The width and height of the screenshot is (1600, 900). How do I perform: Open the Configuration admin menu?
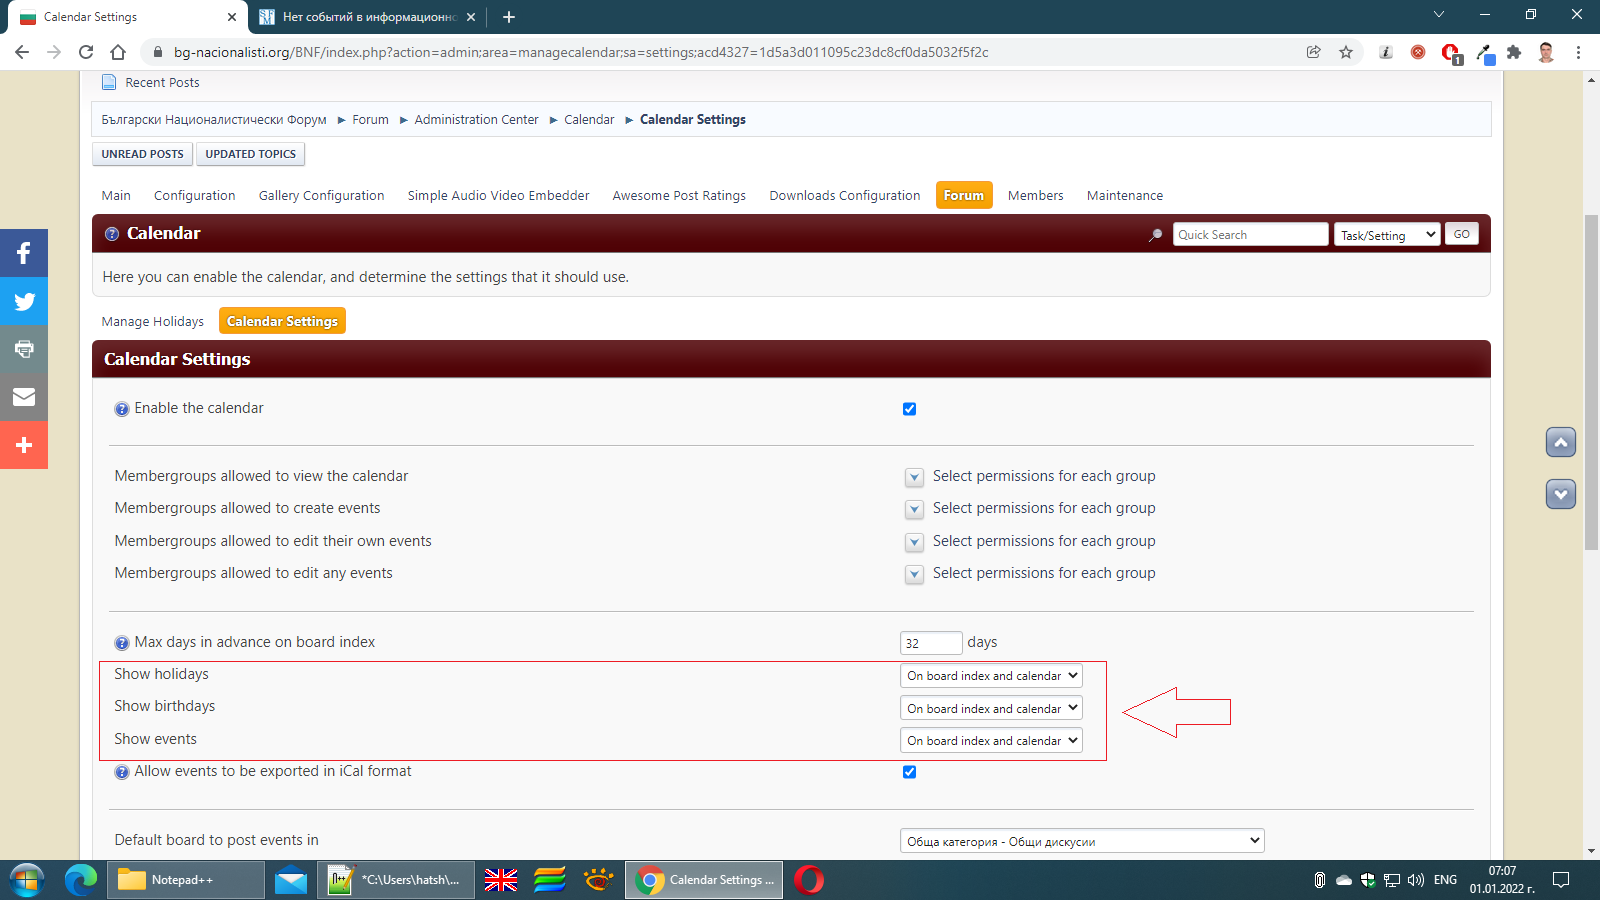click(195, 195)
